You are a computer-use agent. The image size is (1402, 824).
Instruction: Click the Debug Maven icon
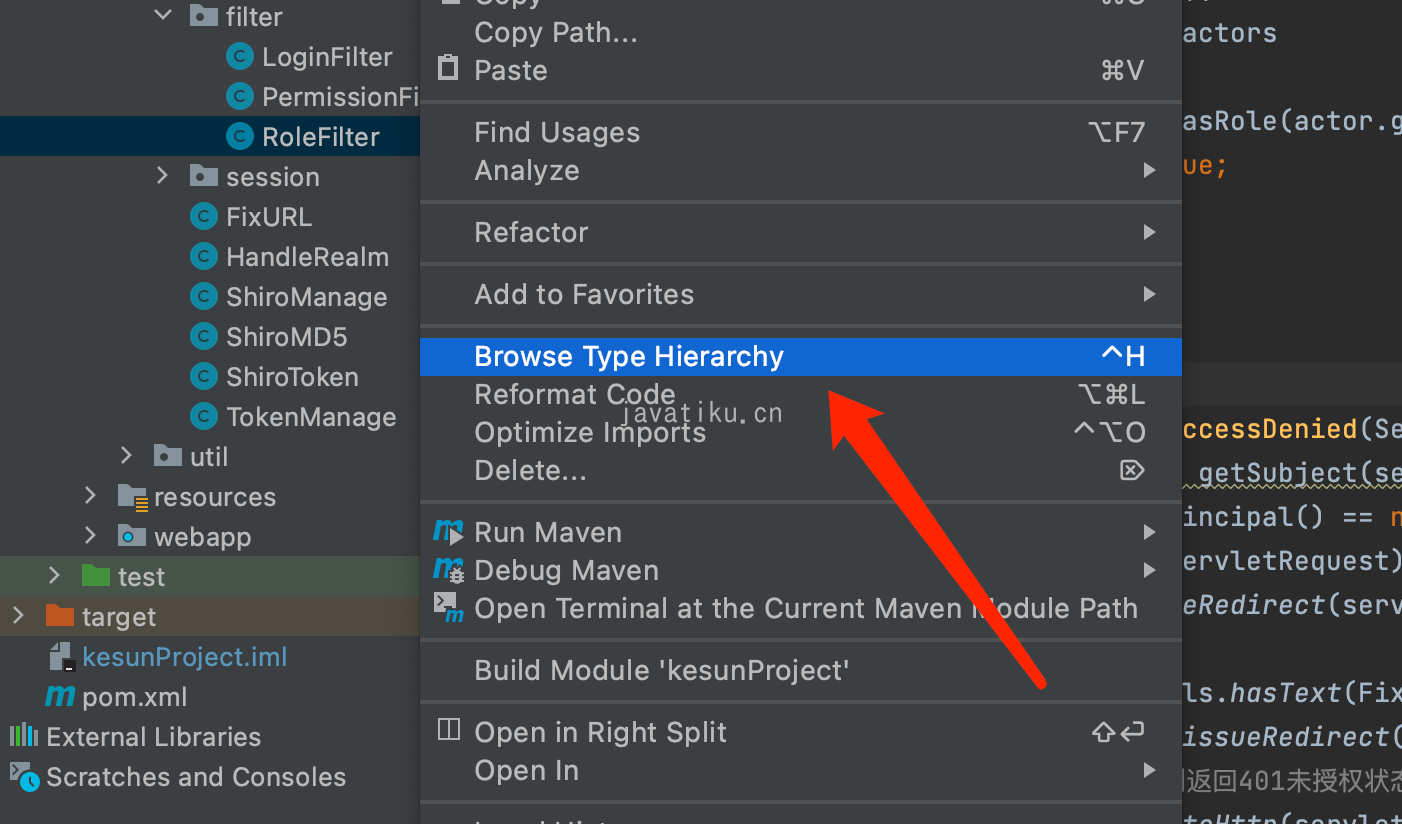click(448, 570)
